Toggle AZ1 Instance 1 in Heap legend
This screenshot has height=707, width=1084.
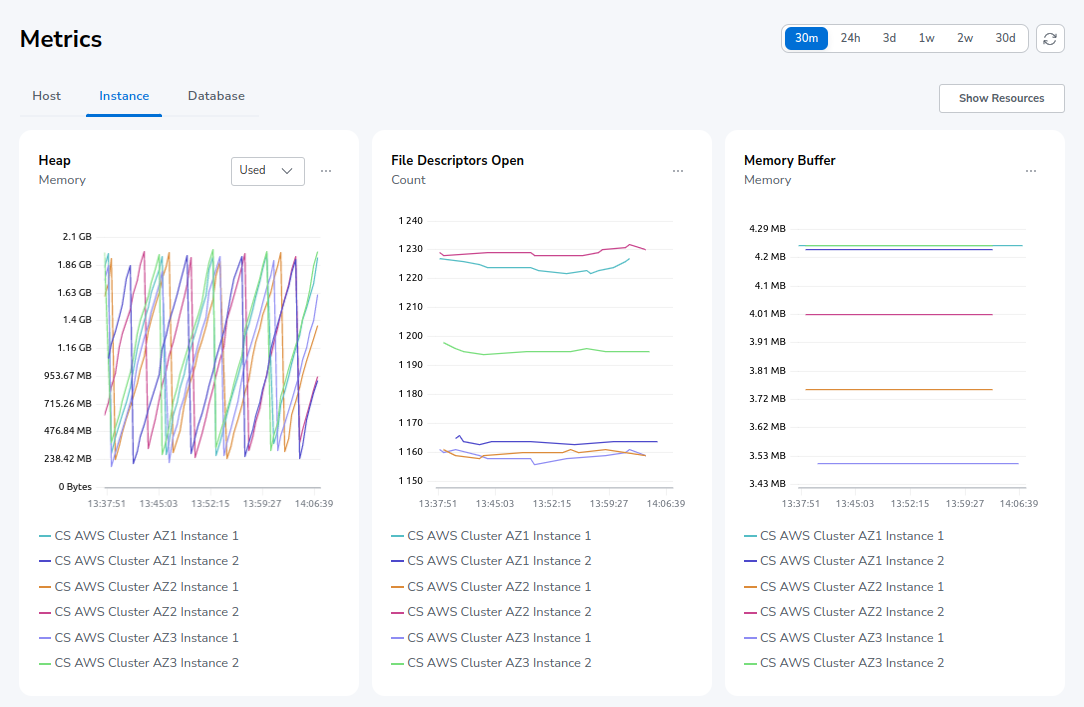[x=146, y=536]
